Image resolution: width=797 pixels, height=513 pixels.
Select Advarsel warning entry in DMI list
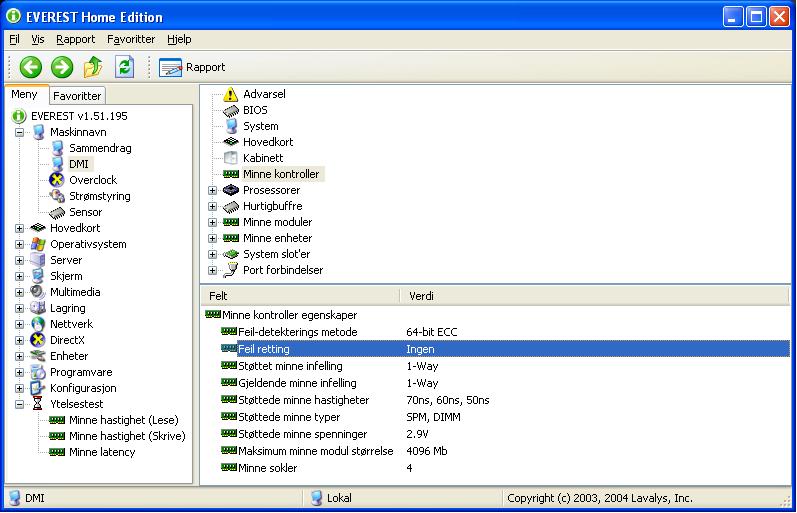pyautogui.click(x=264, y=94)
